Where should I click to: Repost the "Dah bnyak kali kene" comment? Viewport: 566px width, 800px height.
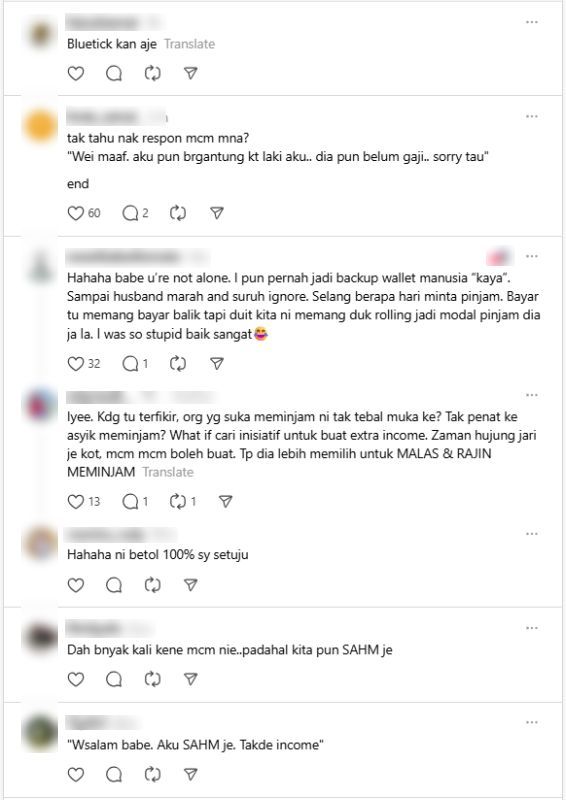(x=152, y=679)
